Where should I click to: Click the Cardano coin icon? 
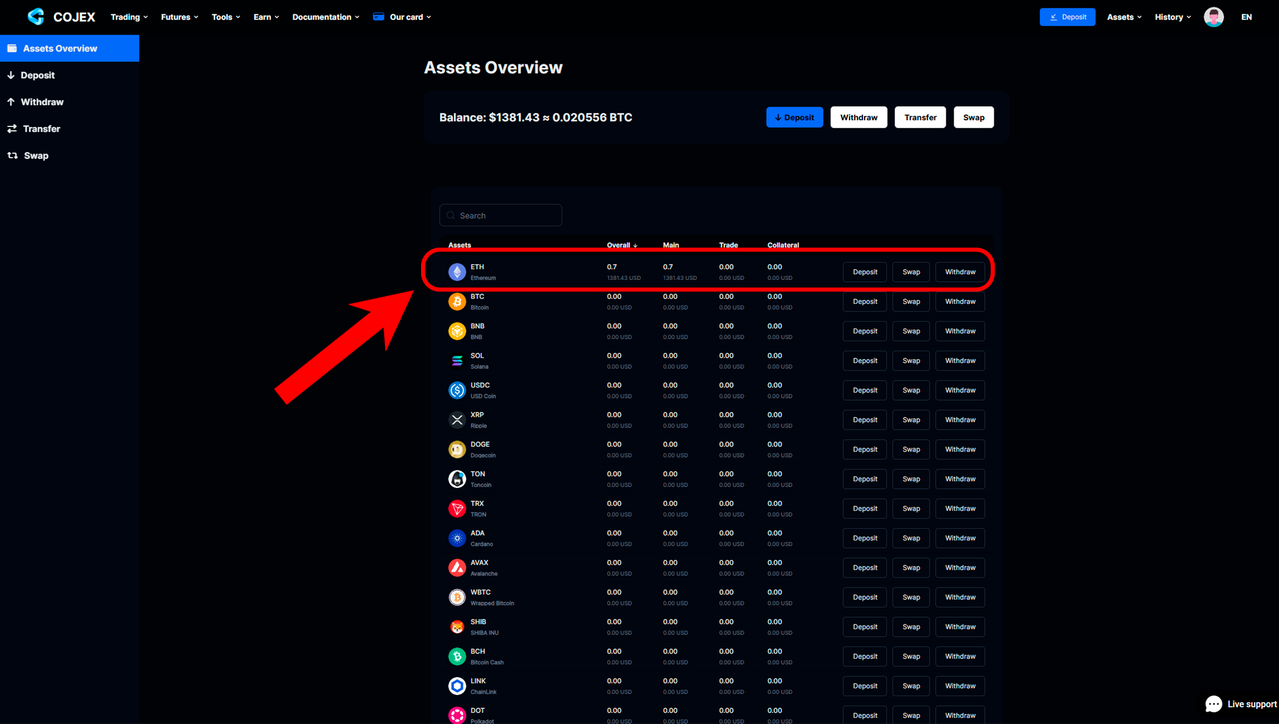tap(457, 538)
